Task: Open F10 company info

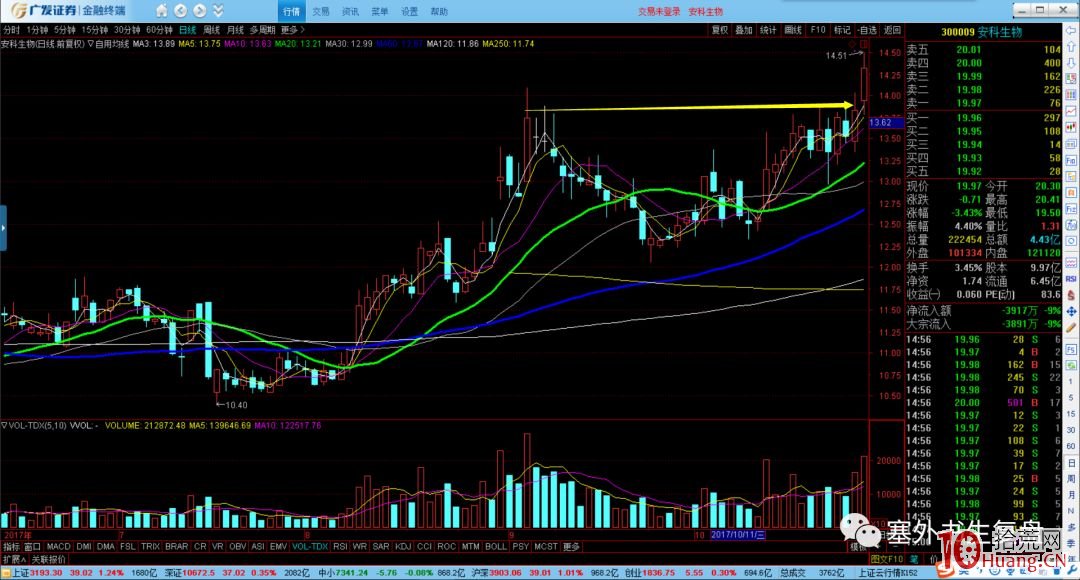Action: click(818, 30)
